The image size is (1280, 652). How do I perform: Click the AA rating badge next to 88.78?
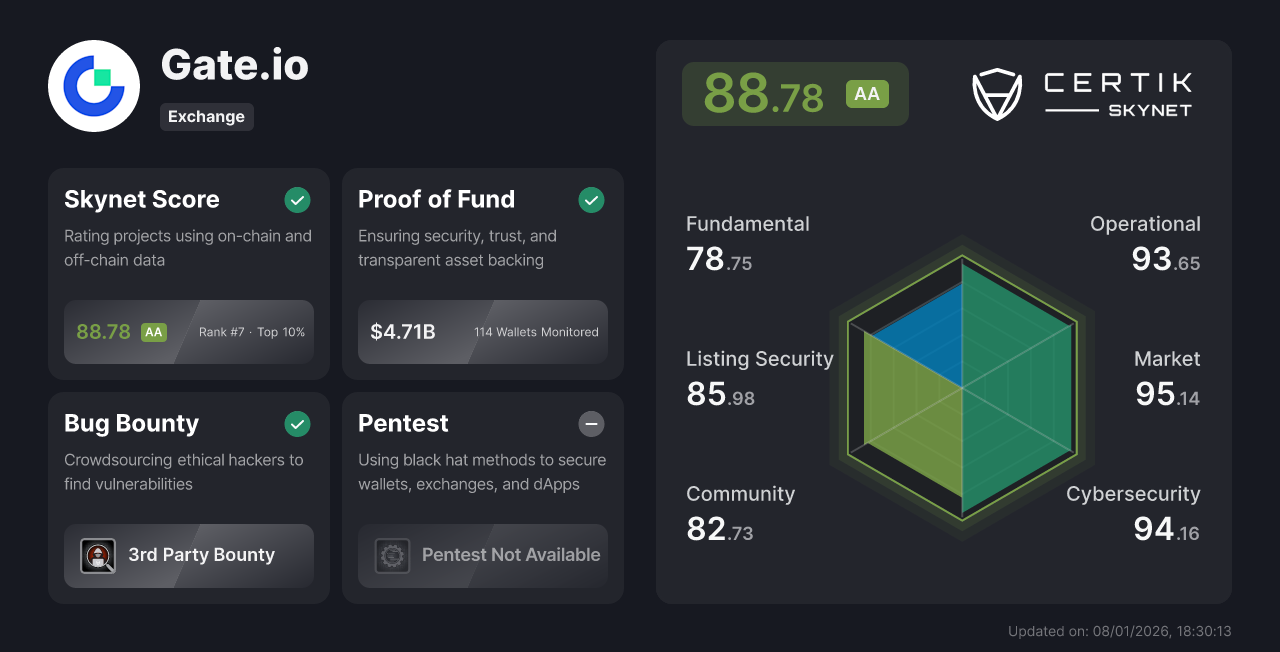point(867,93)
